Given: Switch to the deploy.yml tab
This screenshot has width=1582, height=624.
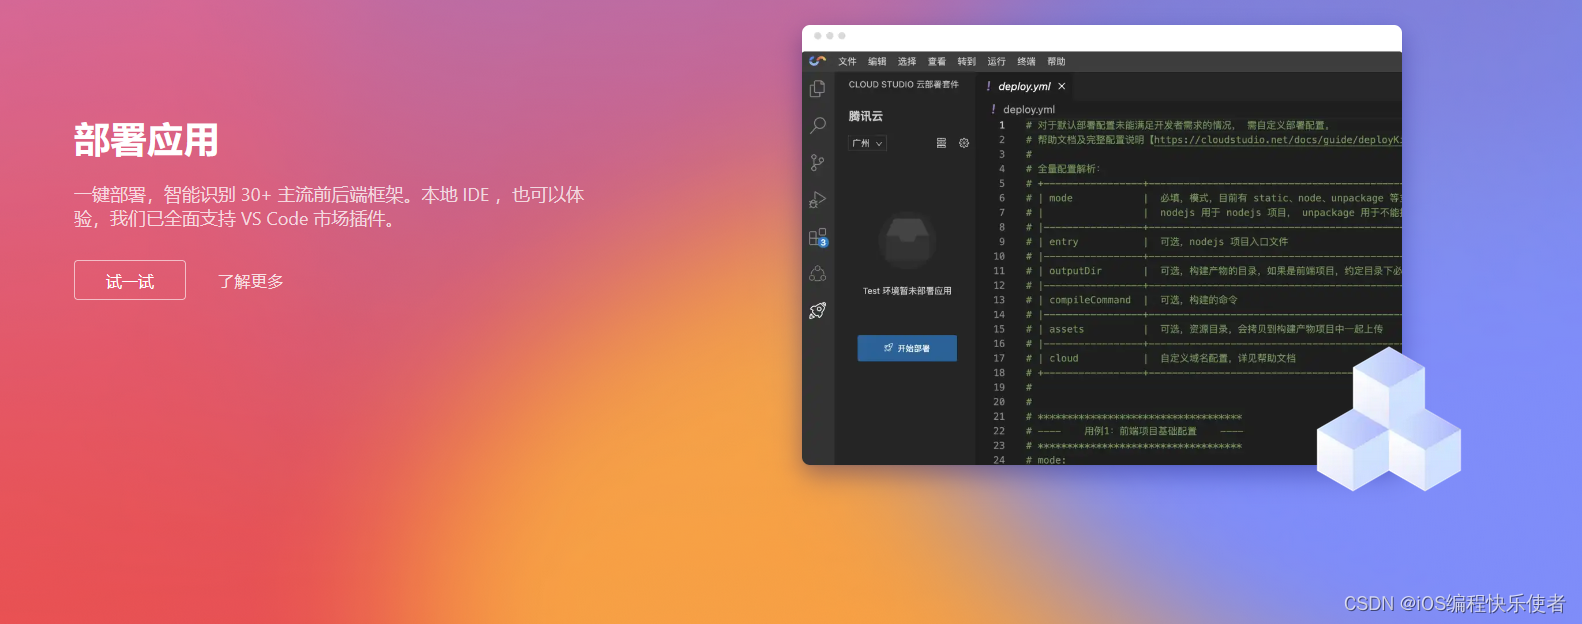Looking at the screenshot, I should [1024, 86].
